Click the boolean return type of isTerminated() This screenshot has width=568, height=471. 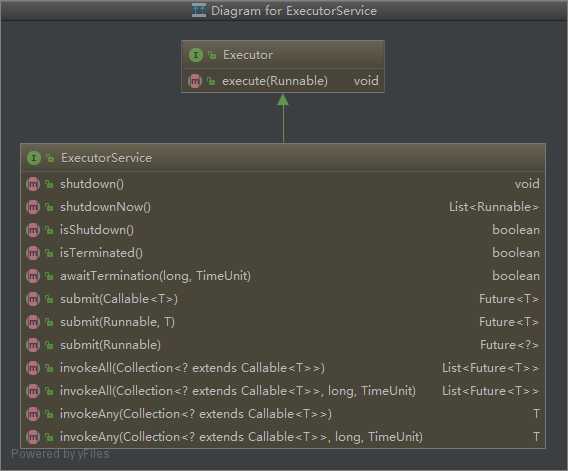(x=516, y=253)
